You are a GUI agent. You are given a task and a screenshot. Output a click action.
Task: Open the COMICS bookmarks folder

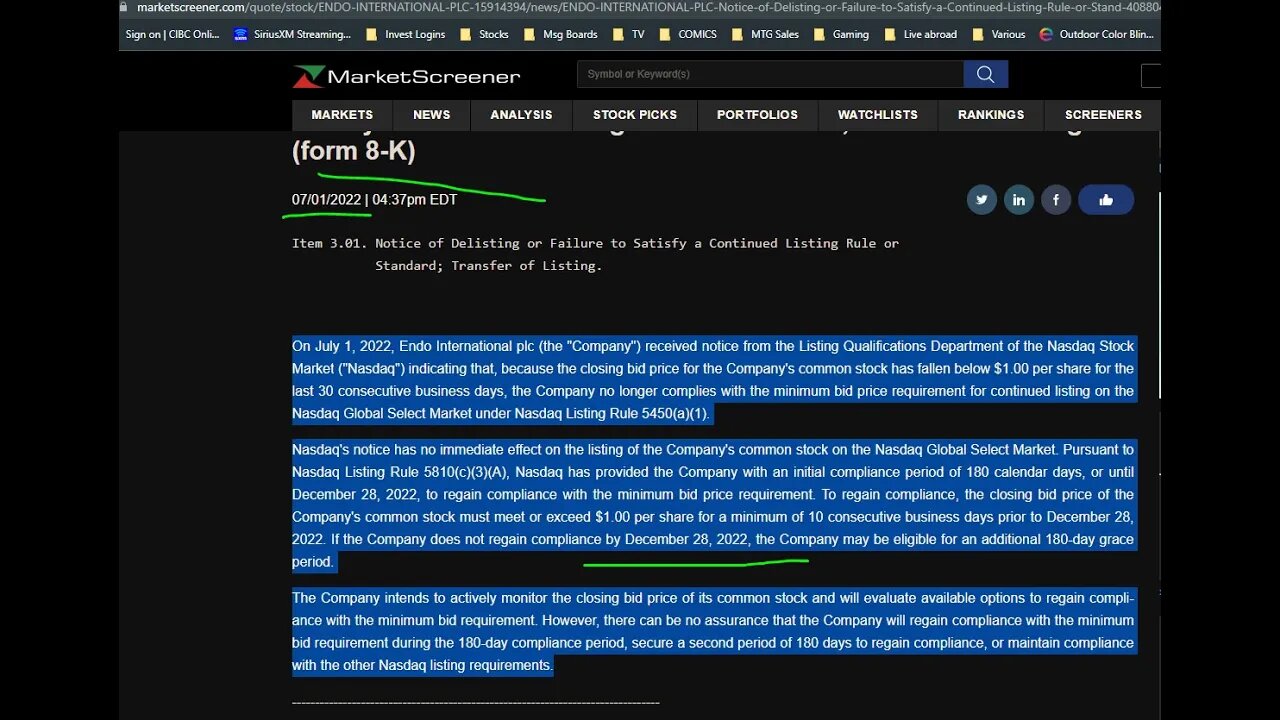pyautogui.click(x=688, y=34)
